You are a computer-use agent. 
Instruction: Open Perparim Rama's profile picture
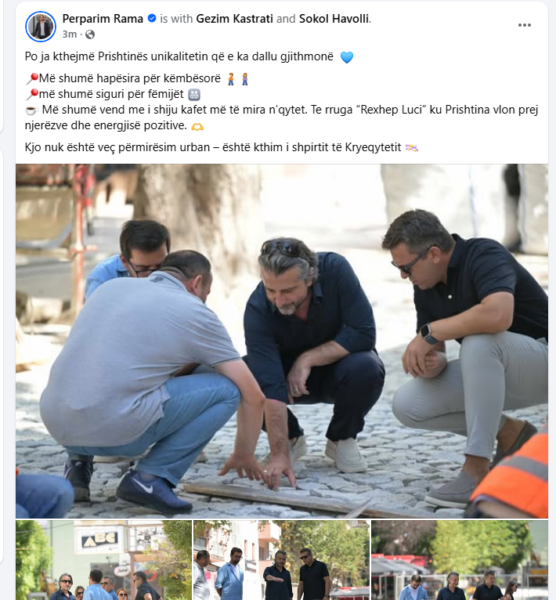41,26
